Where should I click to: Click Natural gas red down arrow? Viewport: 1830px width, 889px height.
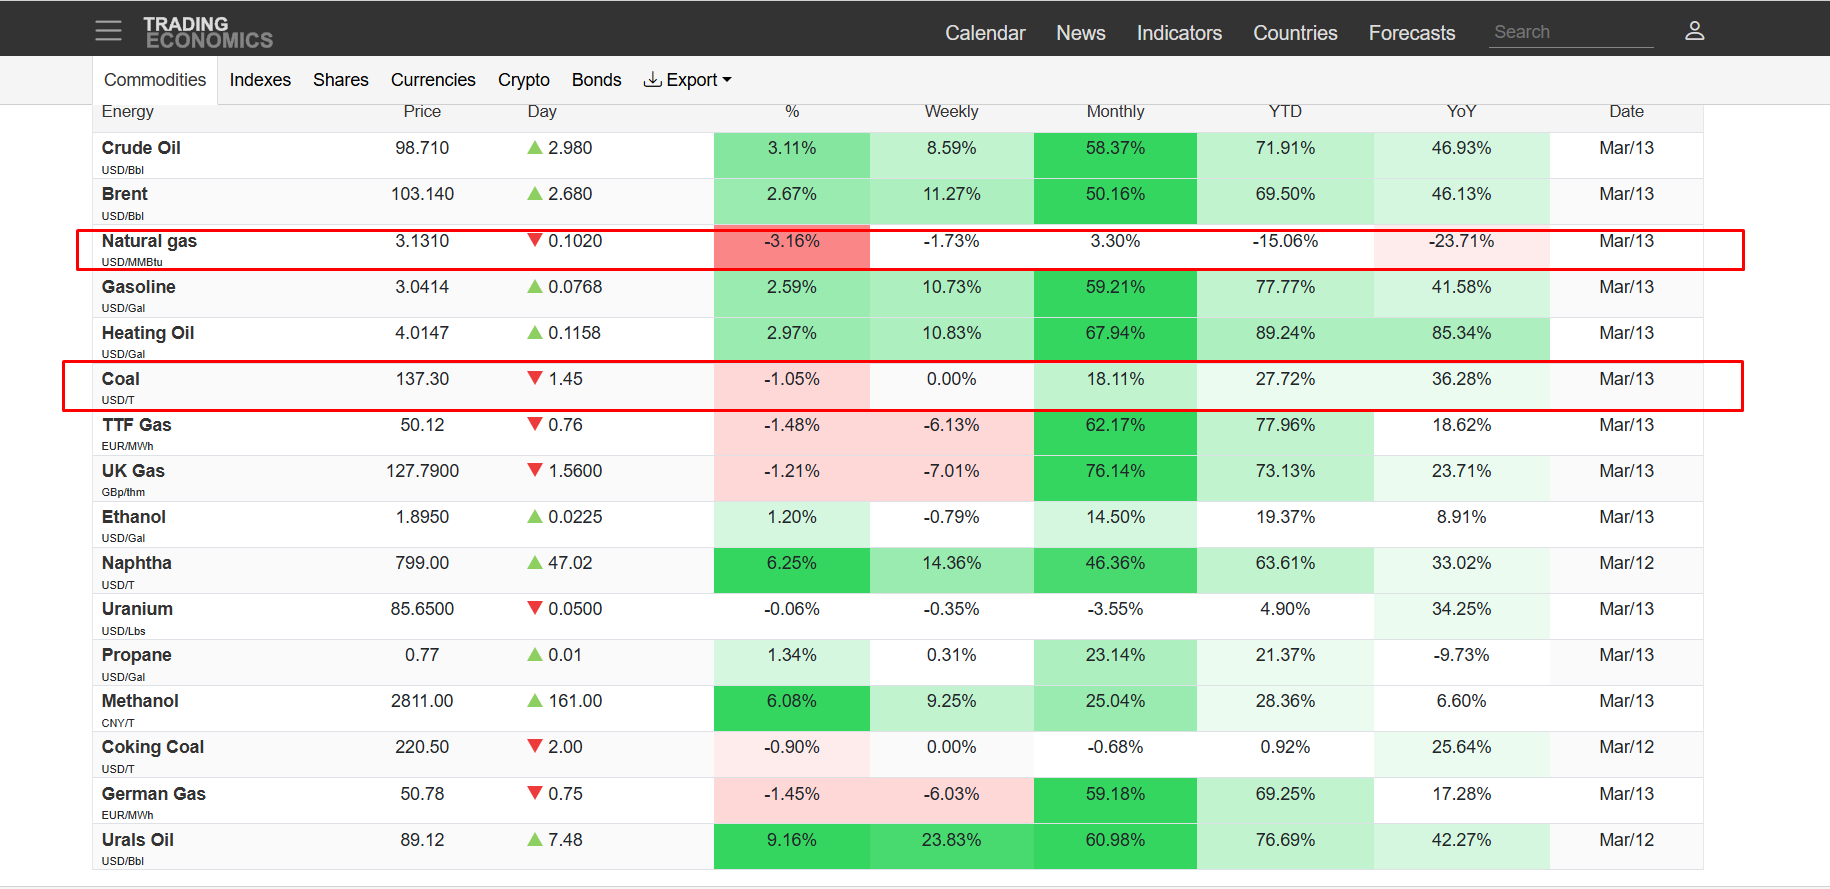(535, 240)
